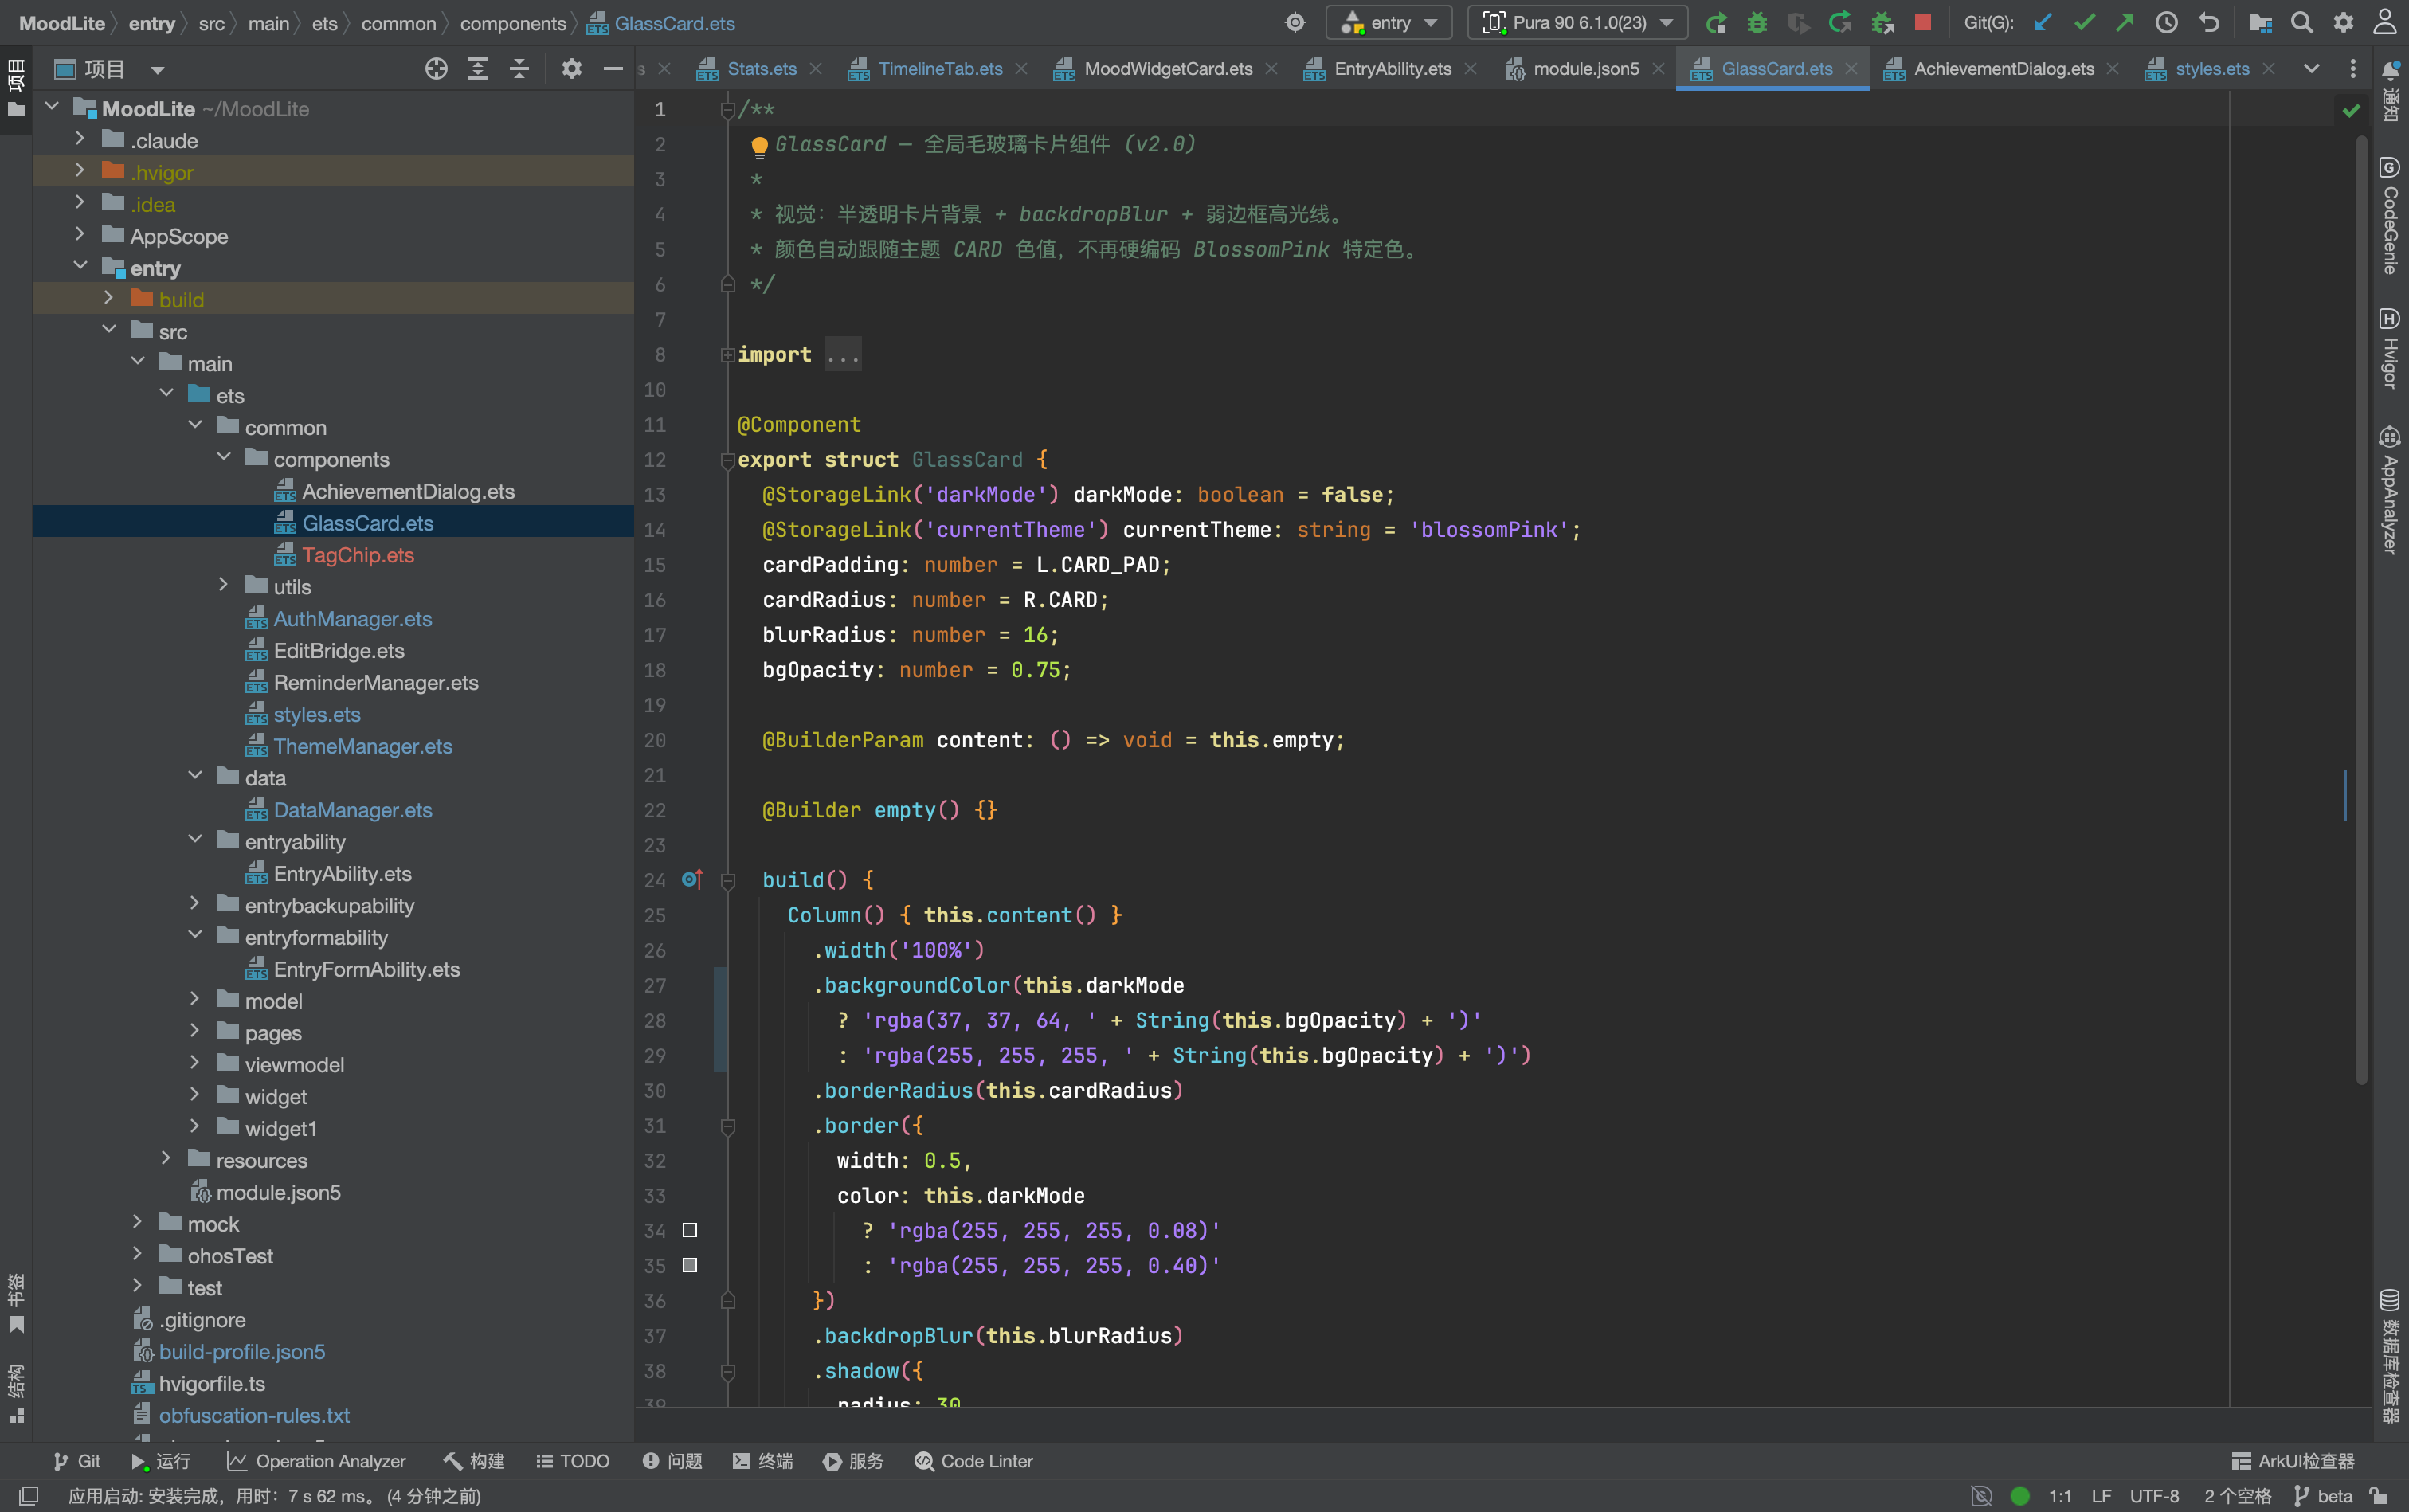Toggle the line 1 code fold marker
The image size is (2409, 1512).
pyautogui.click(x=728, y=109)
